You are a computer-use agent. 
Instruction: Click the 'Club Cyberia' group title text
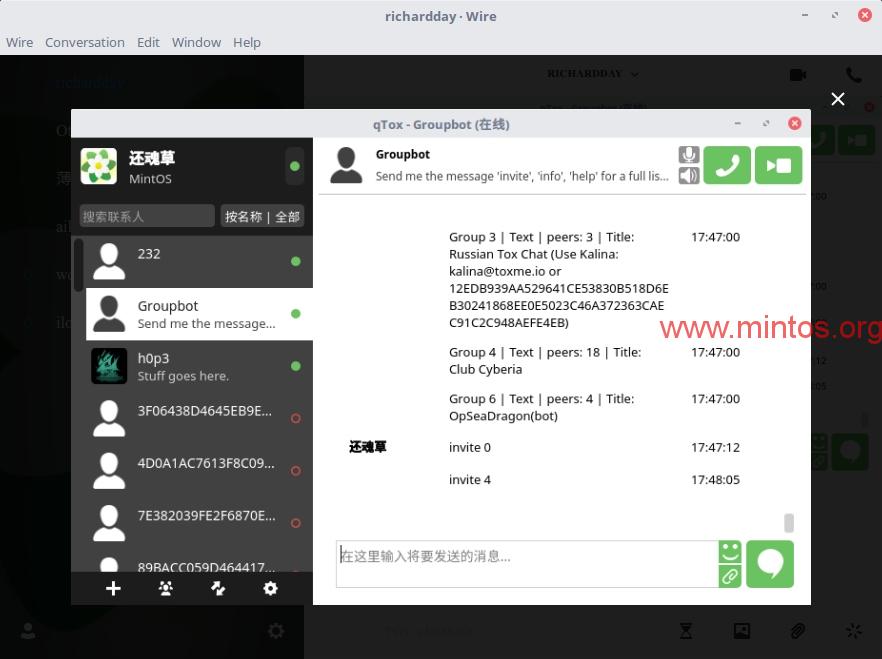(485, 369)
